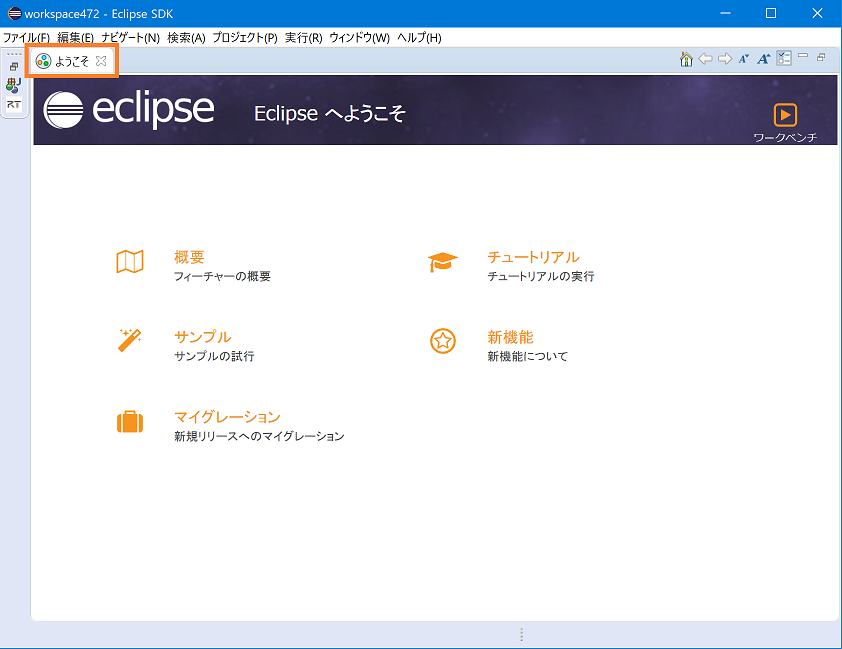Screen dimensions: 842x649
Task: Click the graduation cap tutorial icon
Action: click(442, 262)
